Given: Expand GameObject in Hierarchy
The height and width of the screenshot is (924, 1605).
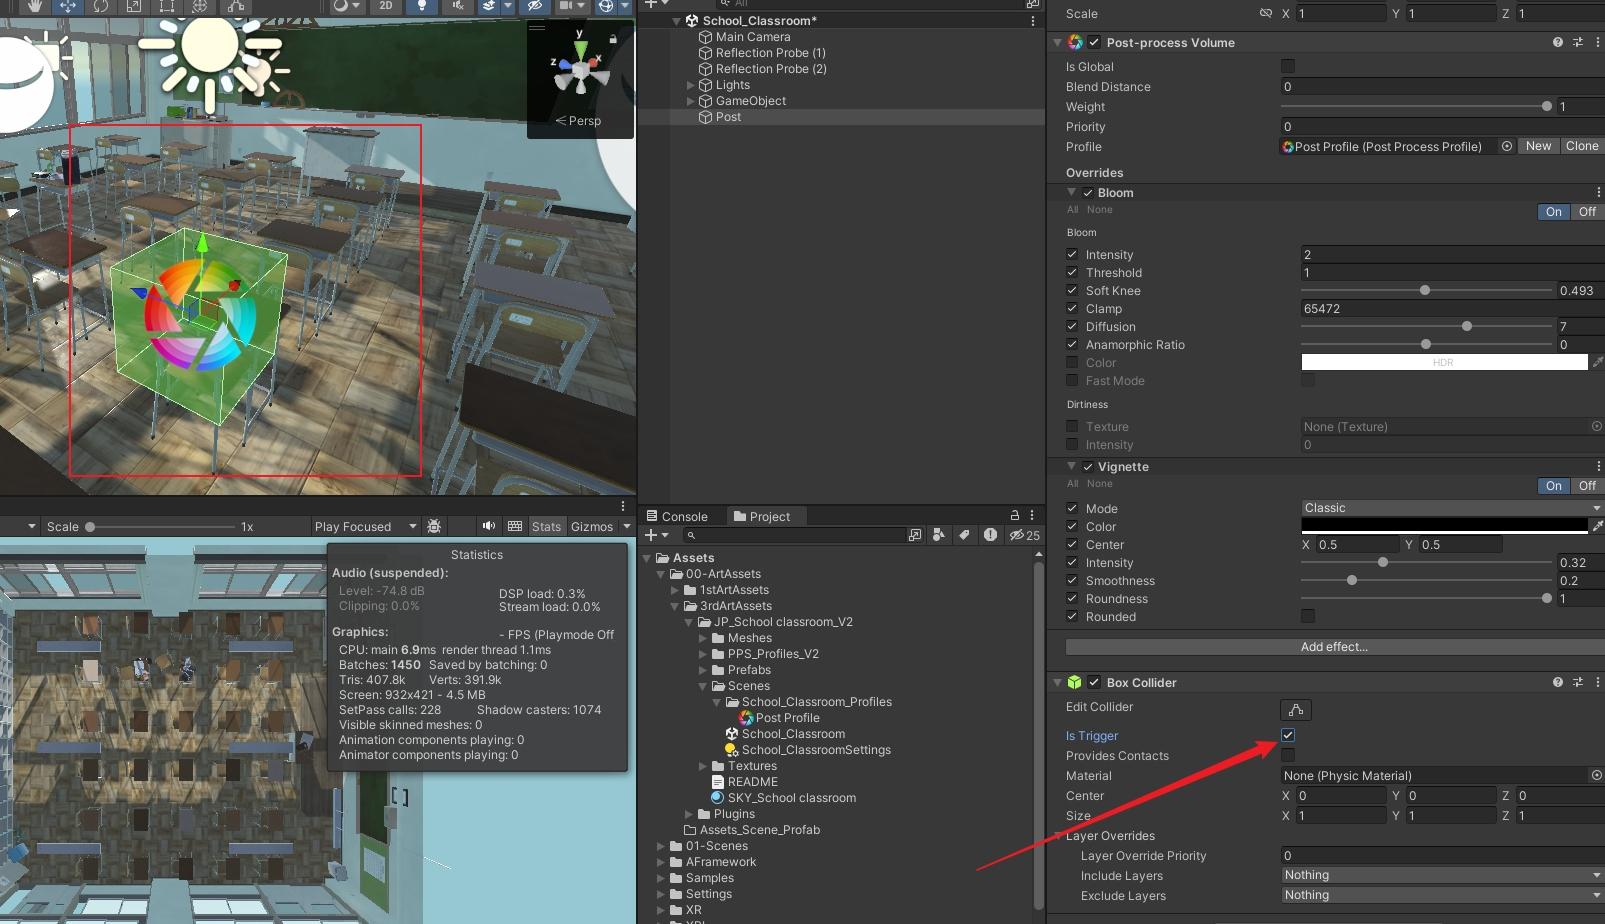Looking at the screenshot, I should pyautogui.click(x=690, y=101).
